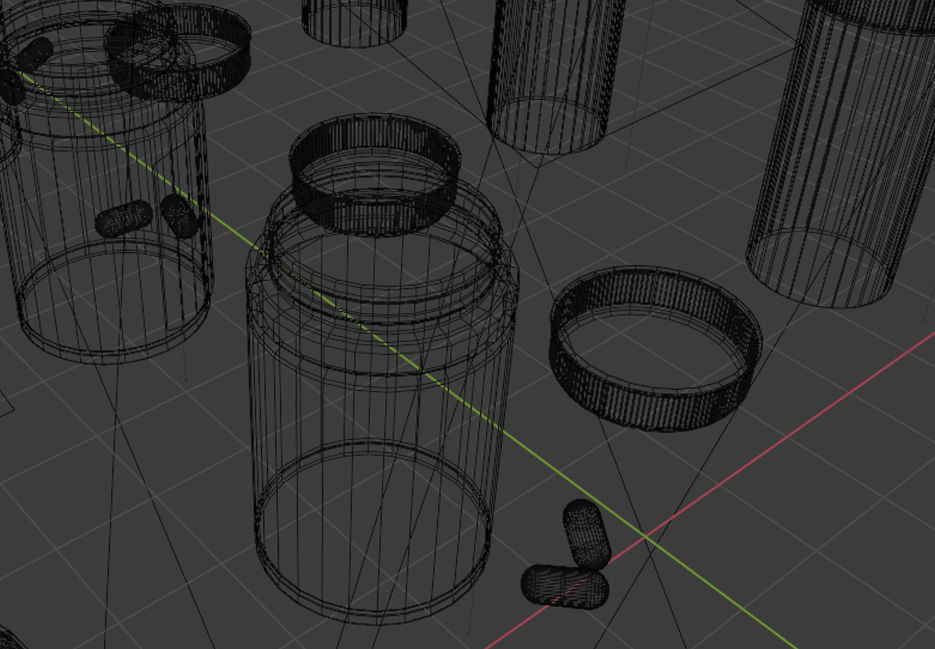This screenshot has width=935, height=649.
Task: Select the cap resting atop the center jar
Action: pos(374,174)
